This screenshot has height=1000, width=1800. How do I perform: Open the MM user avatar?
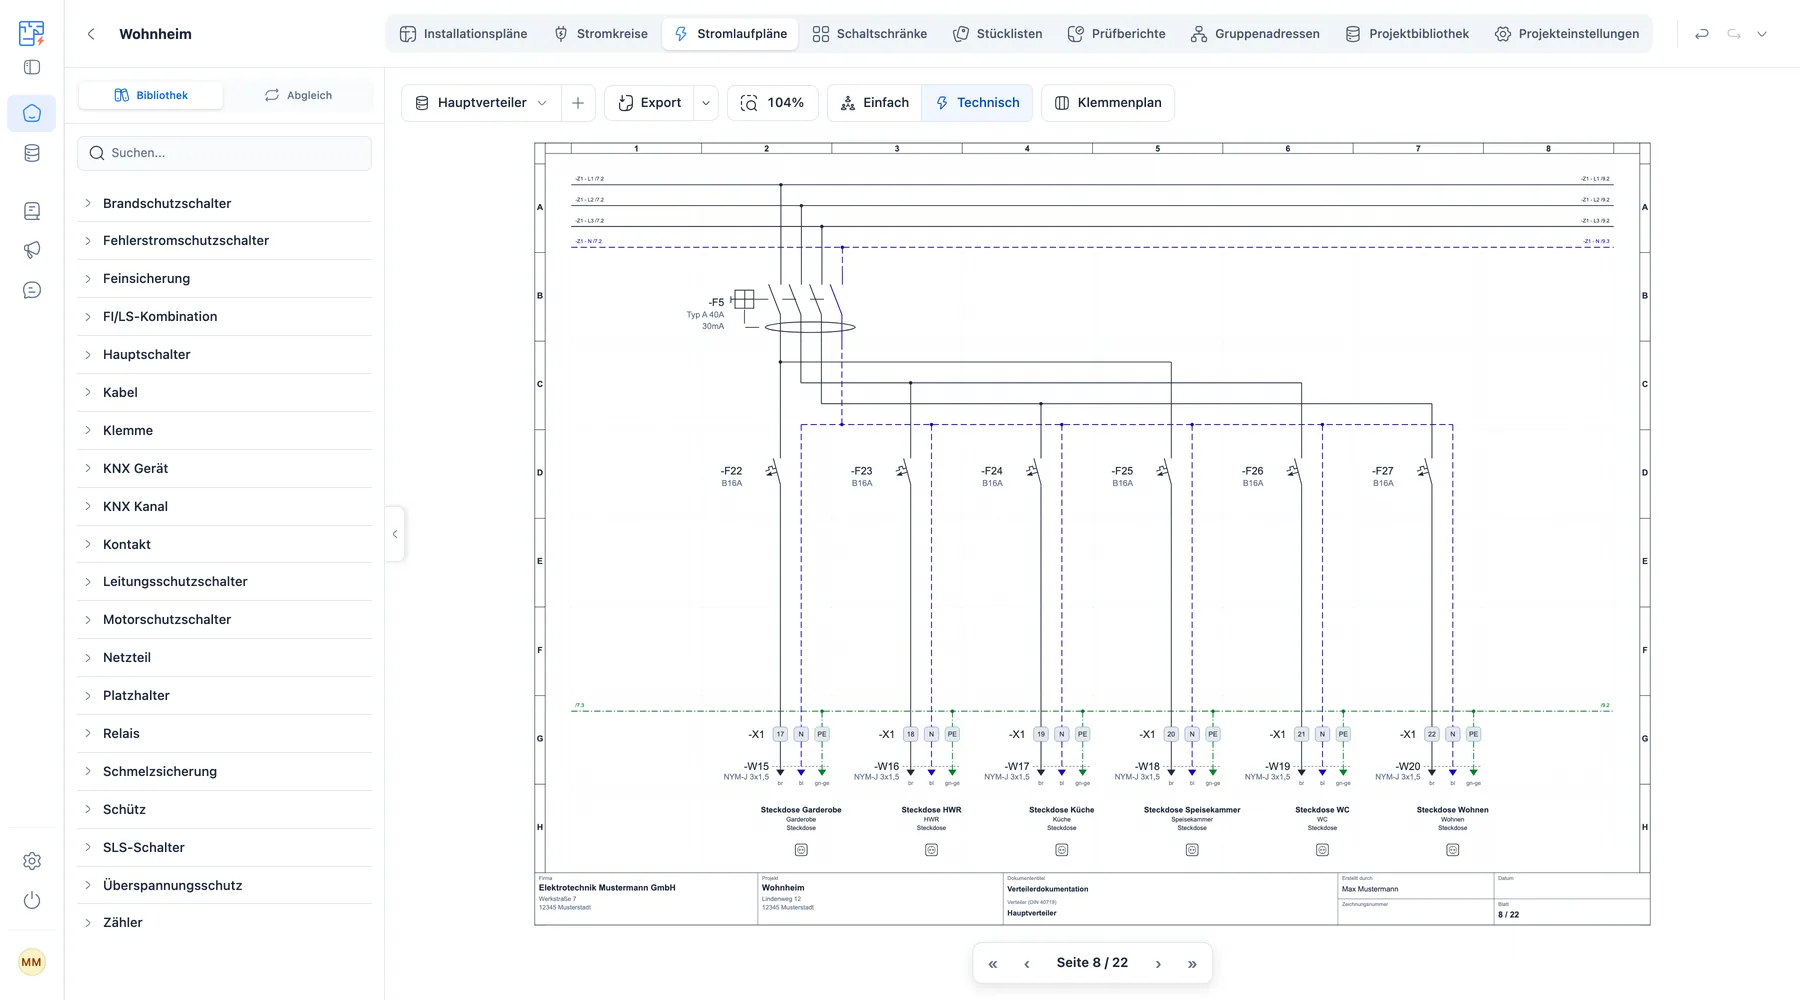tap(32, 962)
